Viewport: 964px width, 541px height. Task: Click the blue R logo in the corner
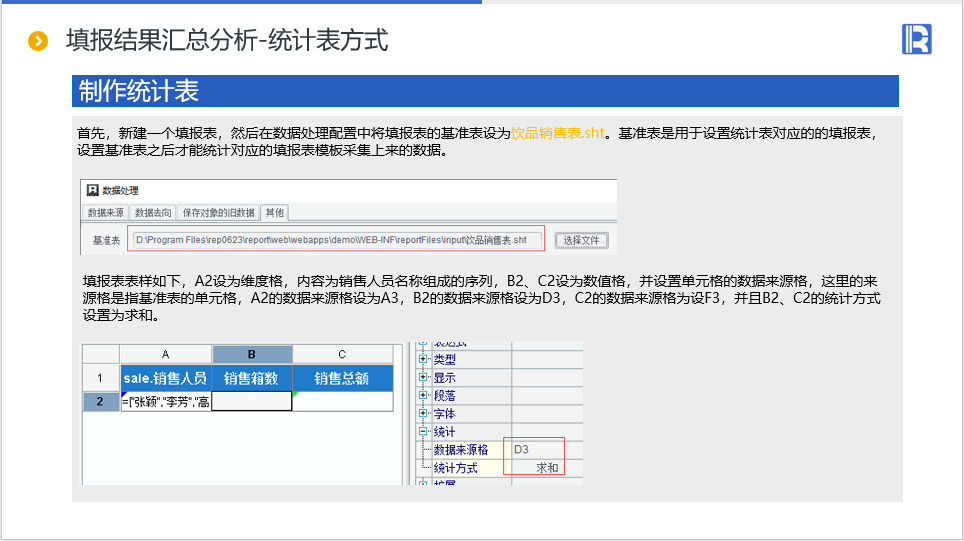[916, 39]
